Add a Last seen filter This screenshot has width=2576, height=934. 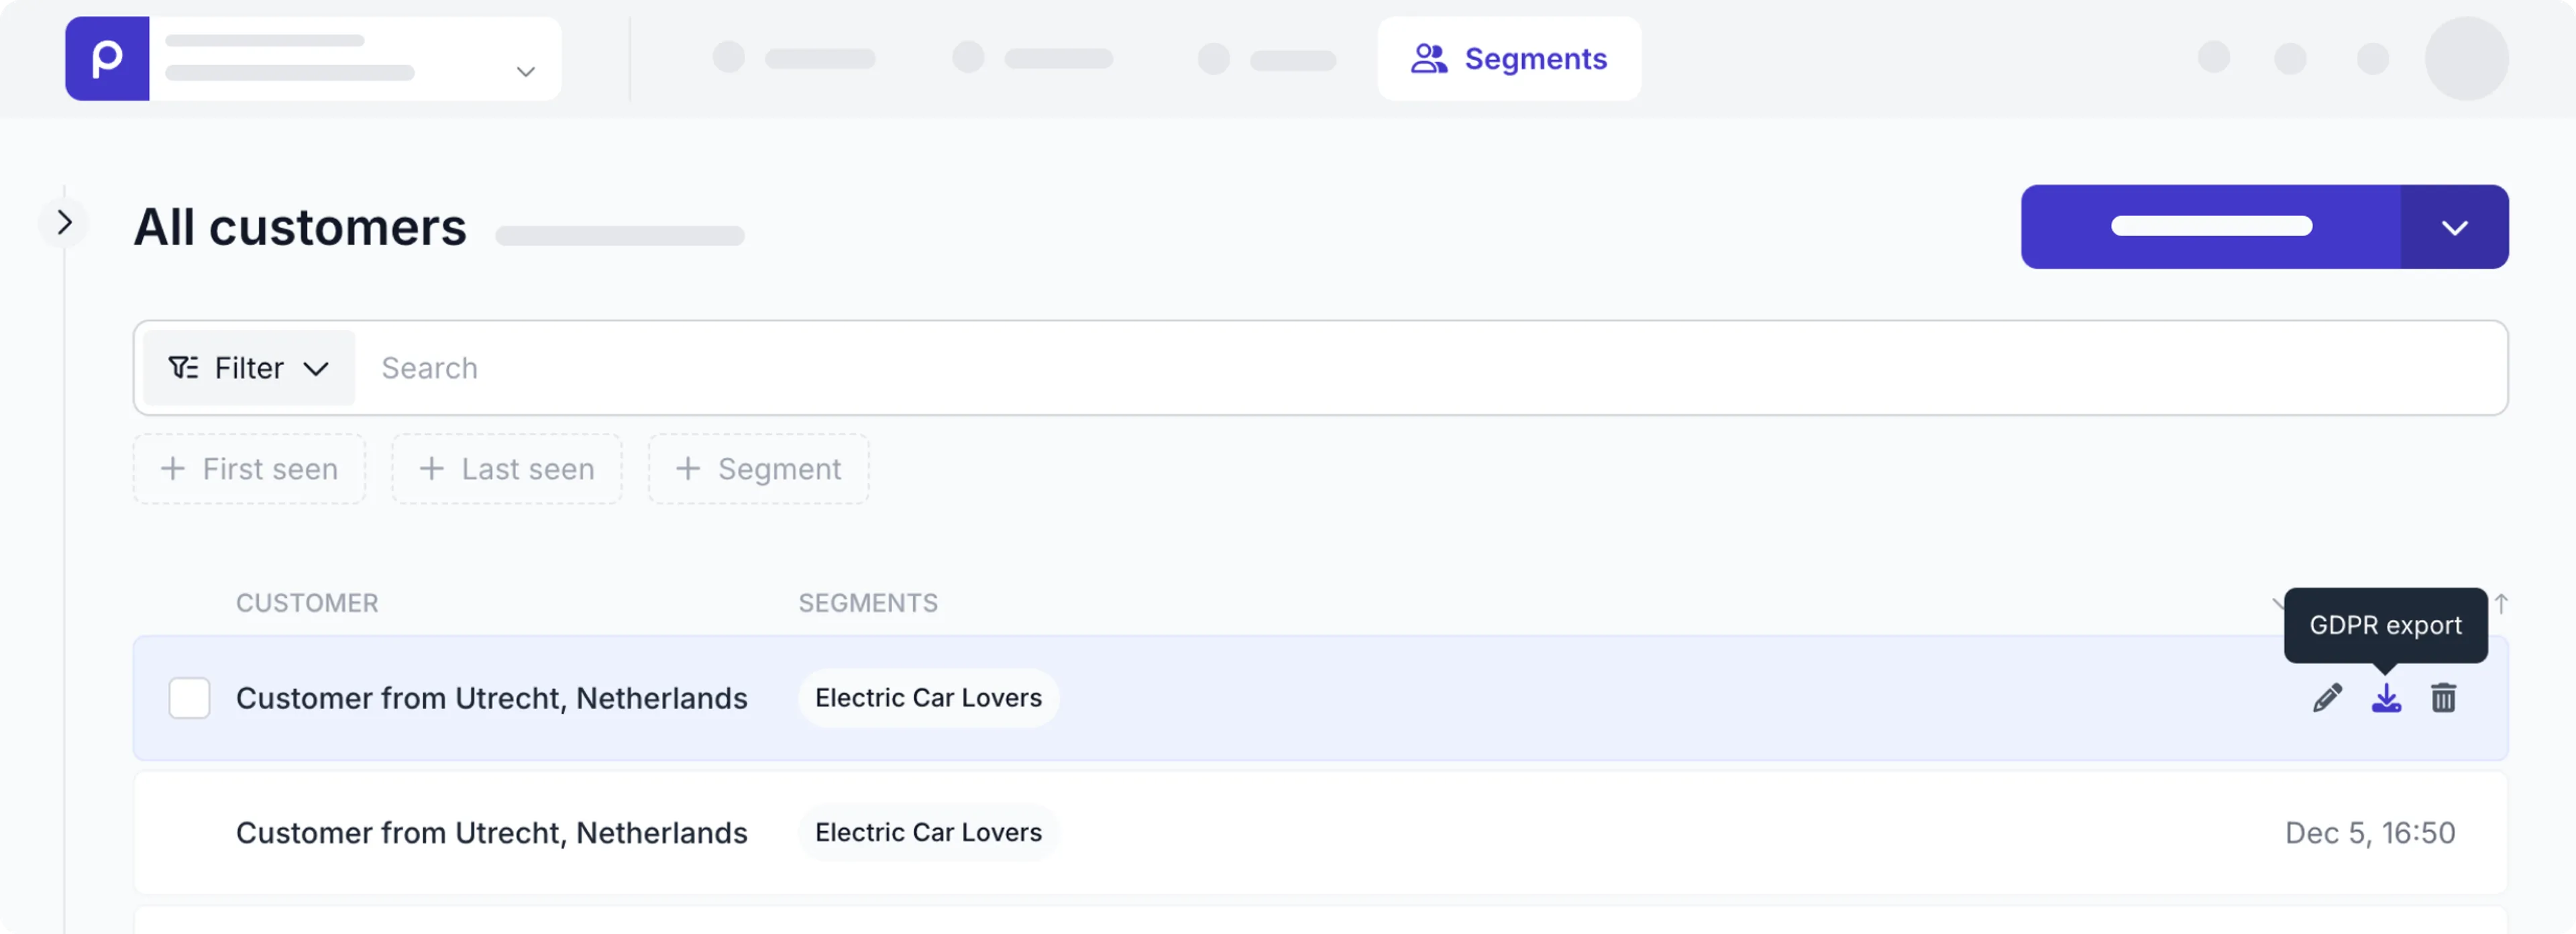tap(507, 469)
